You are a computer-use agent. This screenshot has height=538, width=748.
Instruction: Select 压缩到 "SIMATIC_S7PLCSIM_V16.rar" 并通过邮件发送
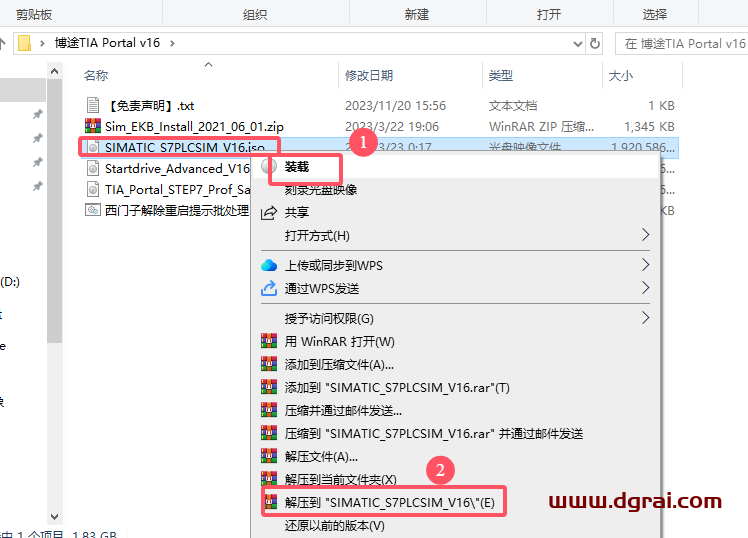[434, 434]
